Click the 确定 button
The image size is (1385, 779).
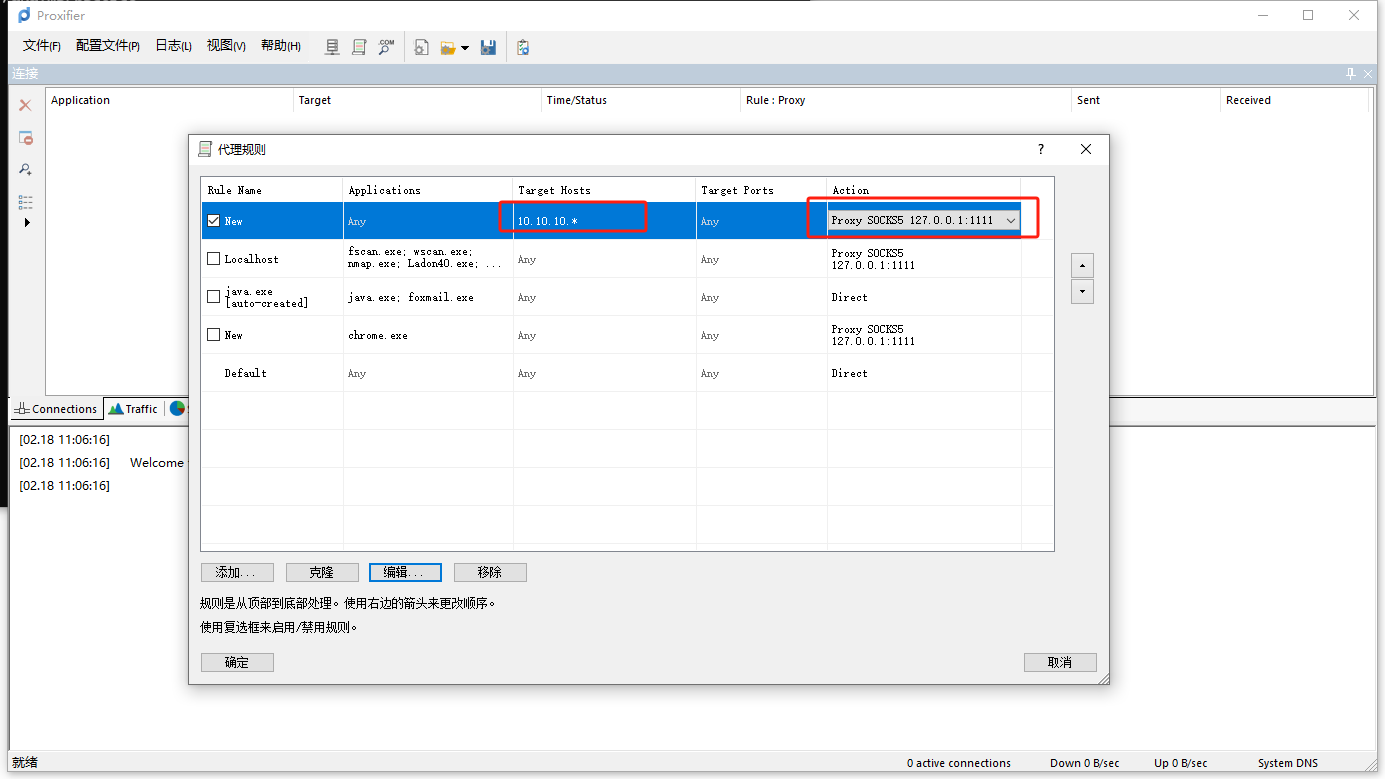coord(237,663)
